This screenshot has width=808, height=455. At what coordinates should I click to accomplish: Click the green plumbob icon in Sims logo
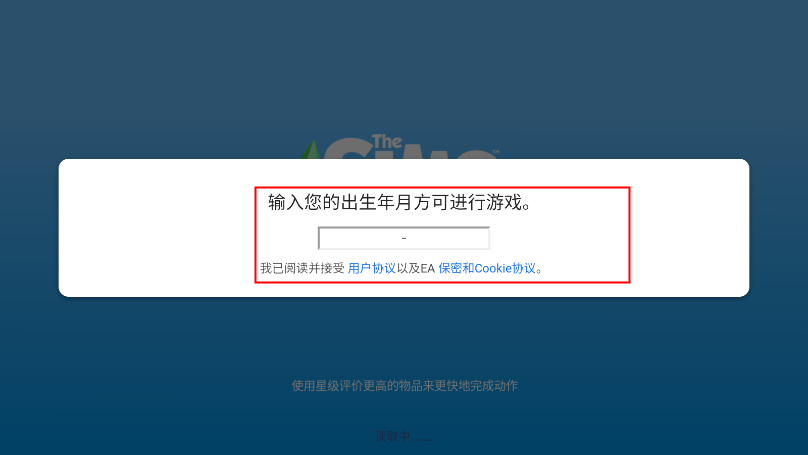click(x=312, y=149)
